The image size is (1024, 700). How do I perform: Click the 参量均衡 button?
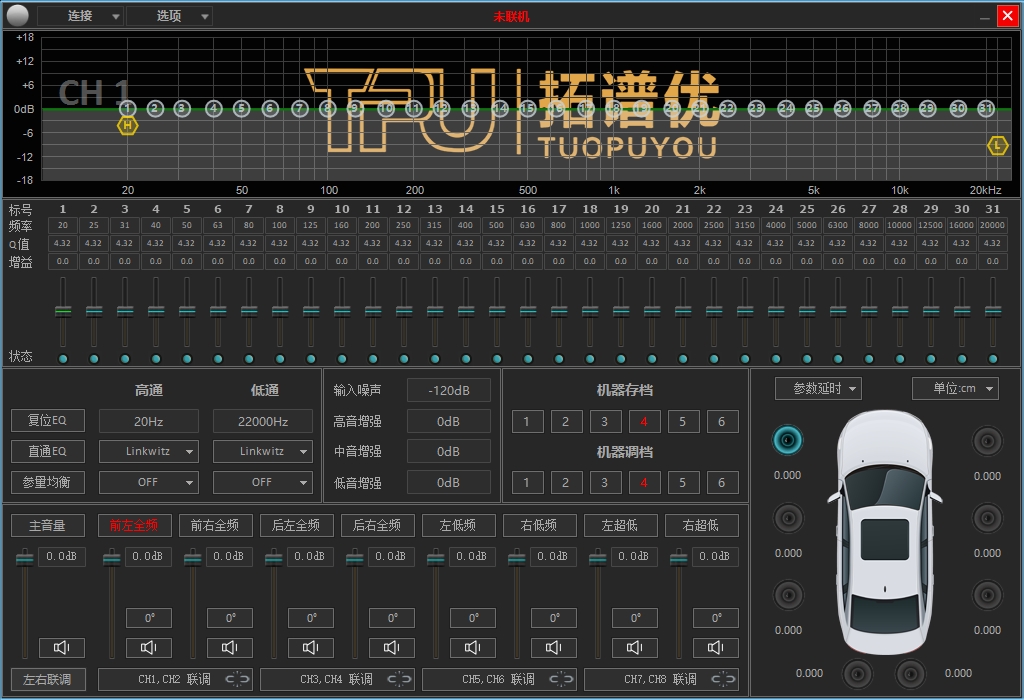[x=48, y=482]
